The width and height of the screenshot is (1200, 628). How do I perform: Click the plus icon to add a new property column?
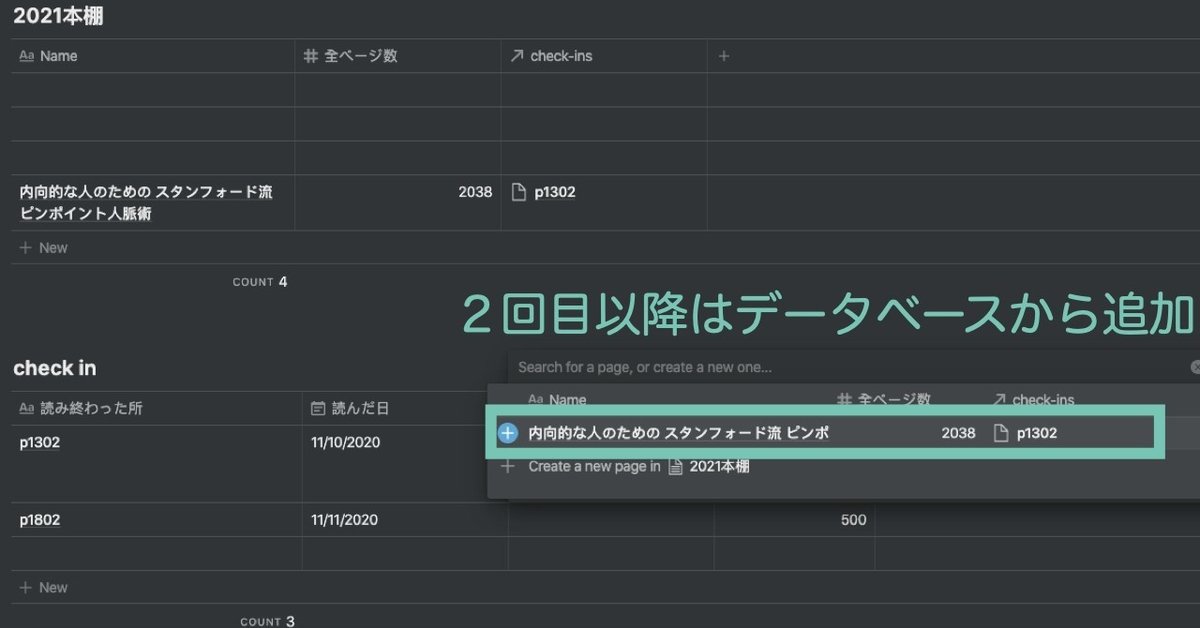click(x=724, y=56)
